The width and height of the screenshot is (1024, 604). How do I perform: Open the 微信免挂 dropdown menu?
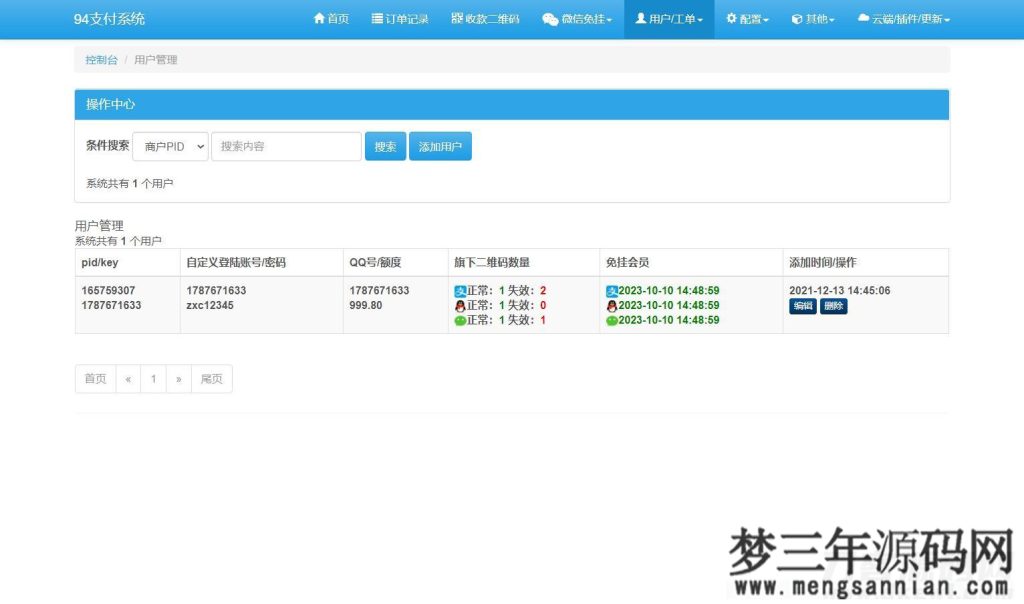point(577,18)
